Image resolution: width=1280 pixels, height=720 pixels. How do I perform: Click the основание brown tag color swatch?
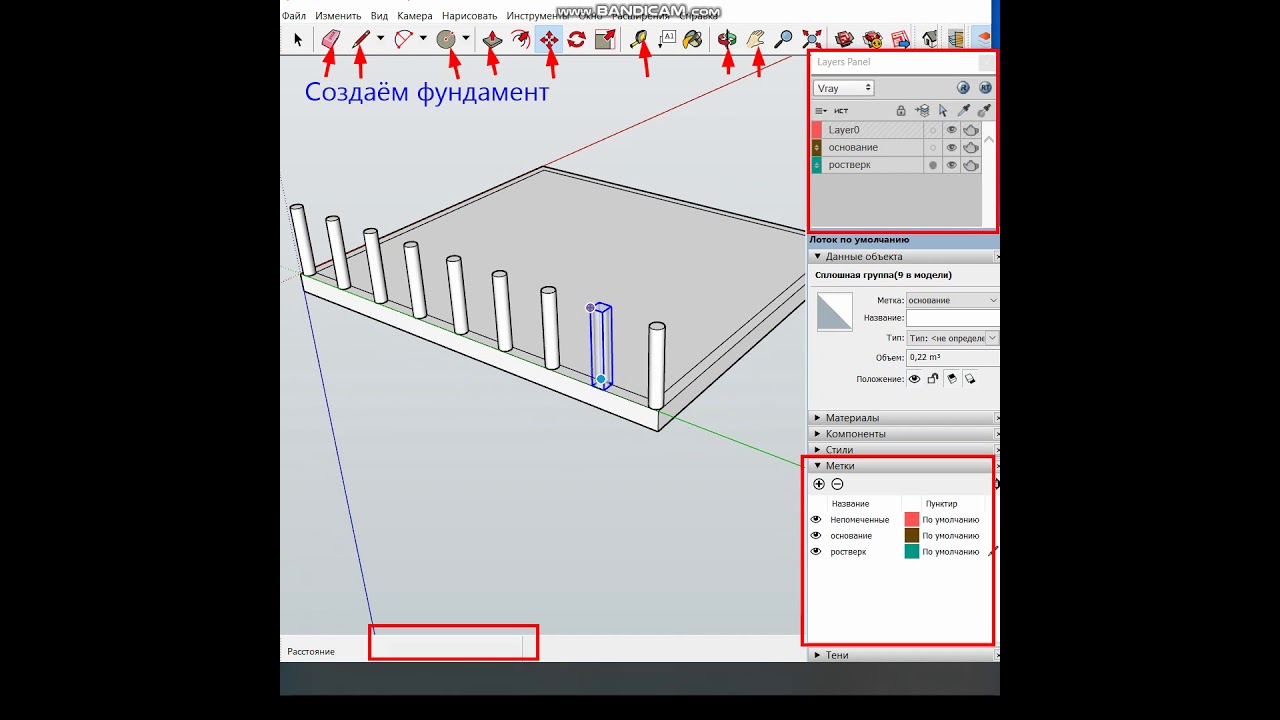click(912, 536)
